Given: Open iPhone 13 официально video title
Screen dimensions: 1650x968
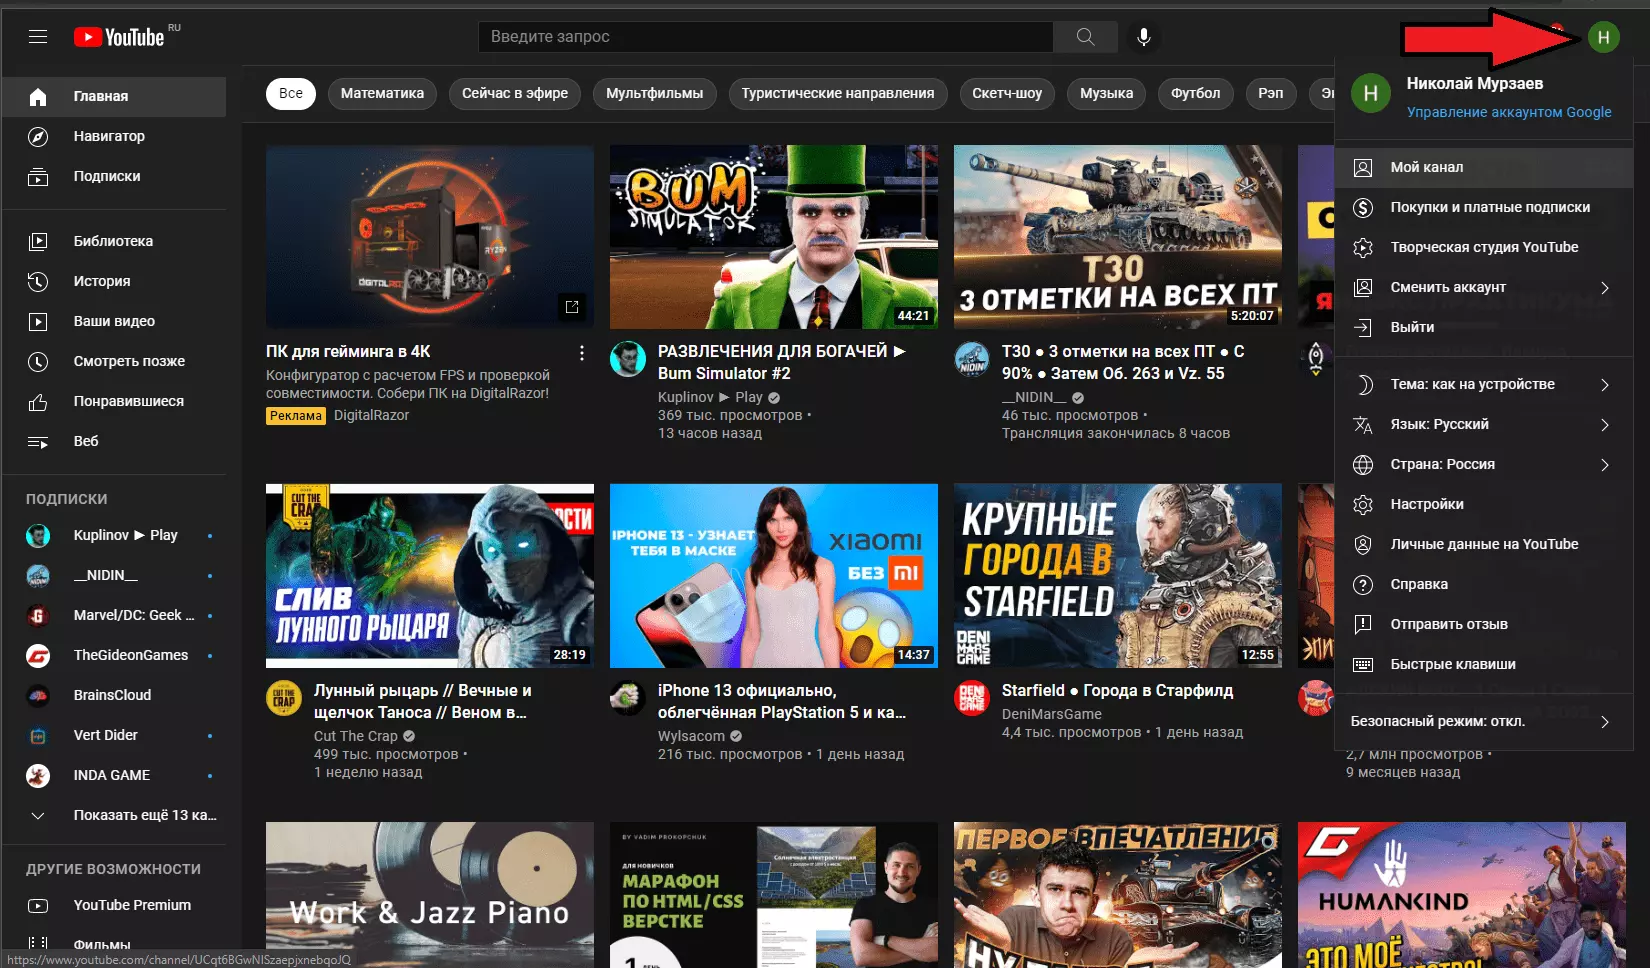Looking at the screenshot, I should coord(782,701).
